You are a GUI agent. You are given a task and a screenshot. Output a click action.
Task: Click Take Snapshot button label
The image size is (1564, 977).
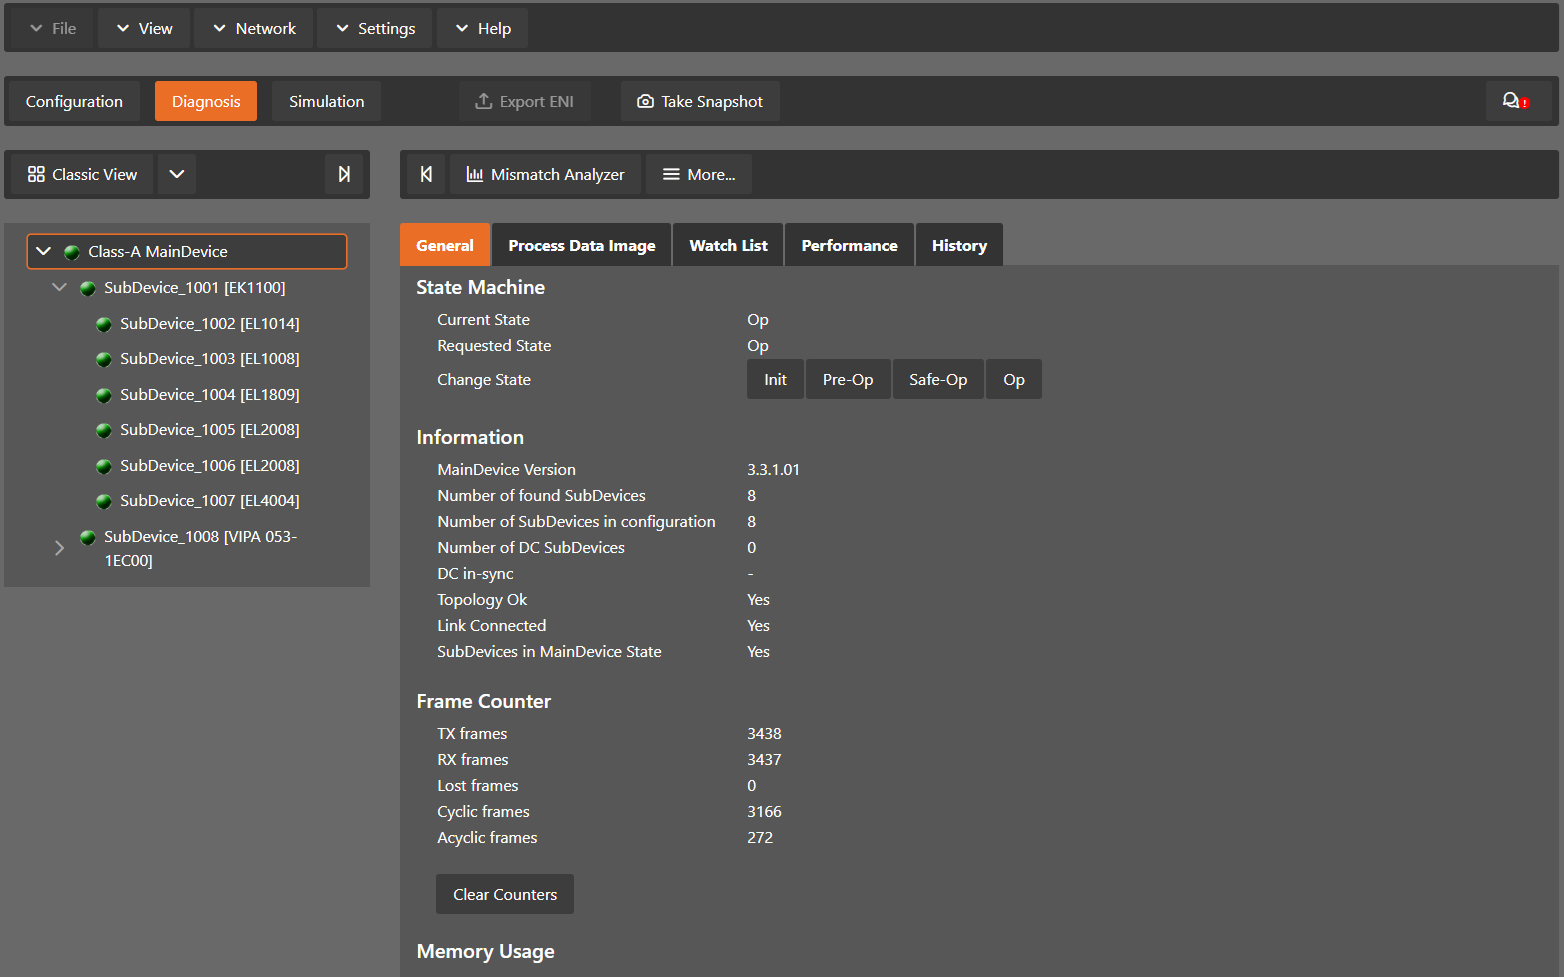(712, 101)
